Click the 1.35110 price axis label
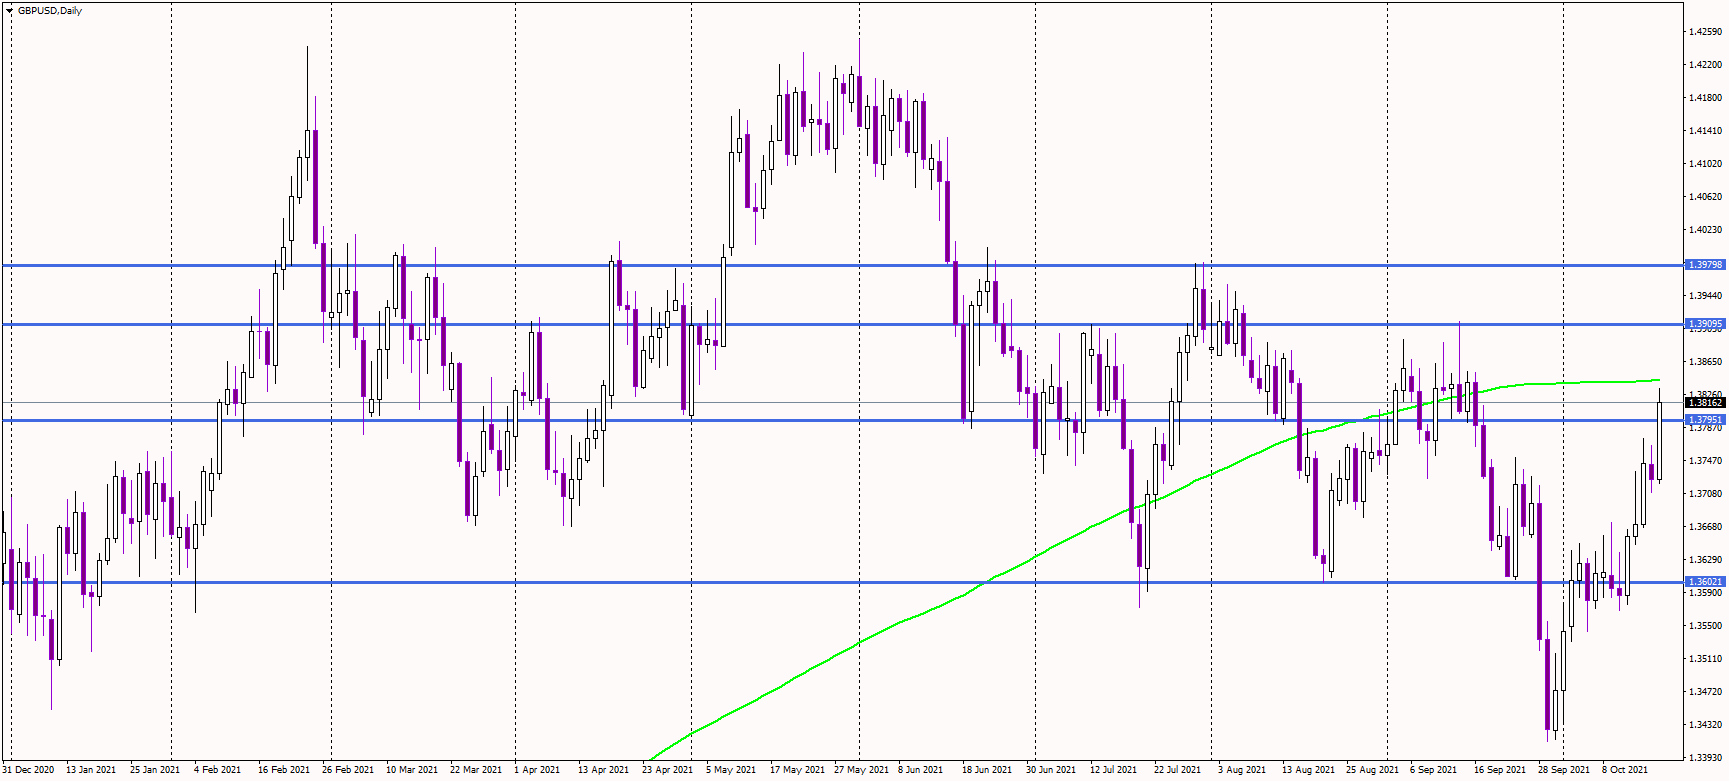 pyautogui.click(x=1706, y=659)
